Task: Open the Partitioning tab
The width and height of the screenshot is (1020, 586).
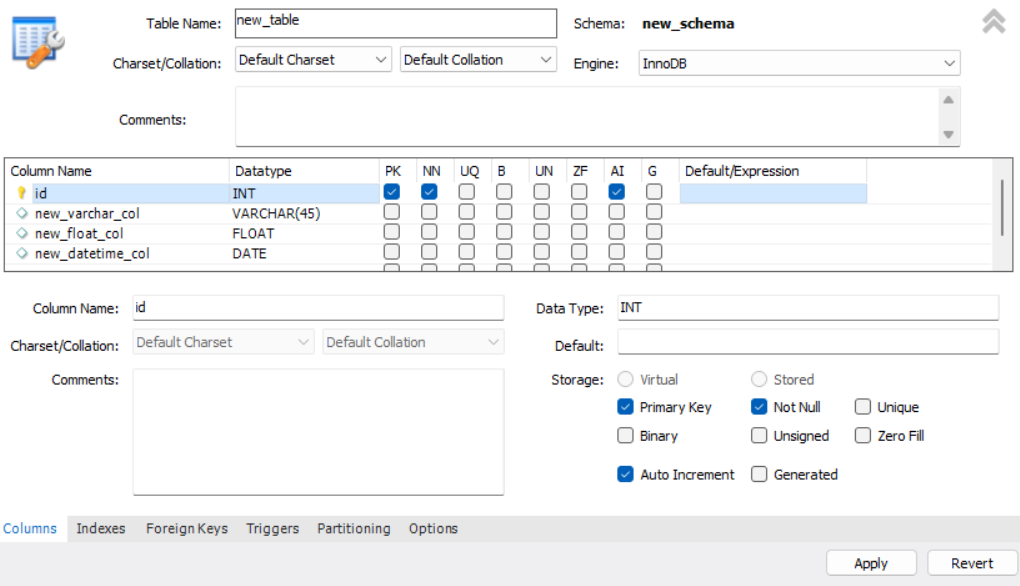Action: pos(354,529)
